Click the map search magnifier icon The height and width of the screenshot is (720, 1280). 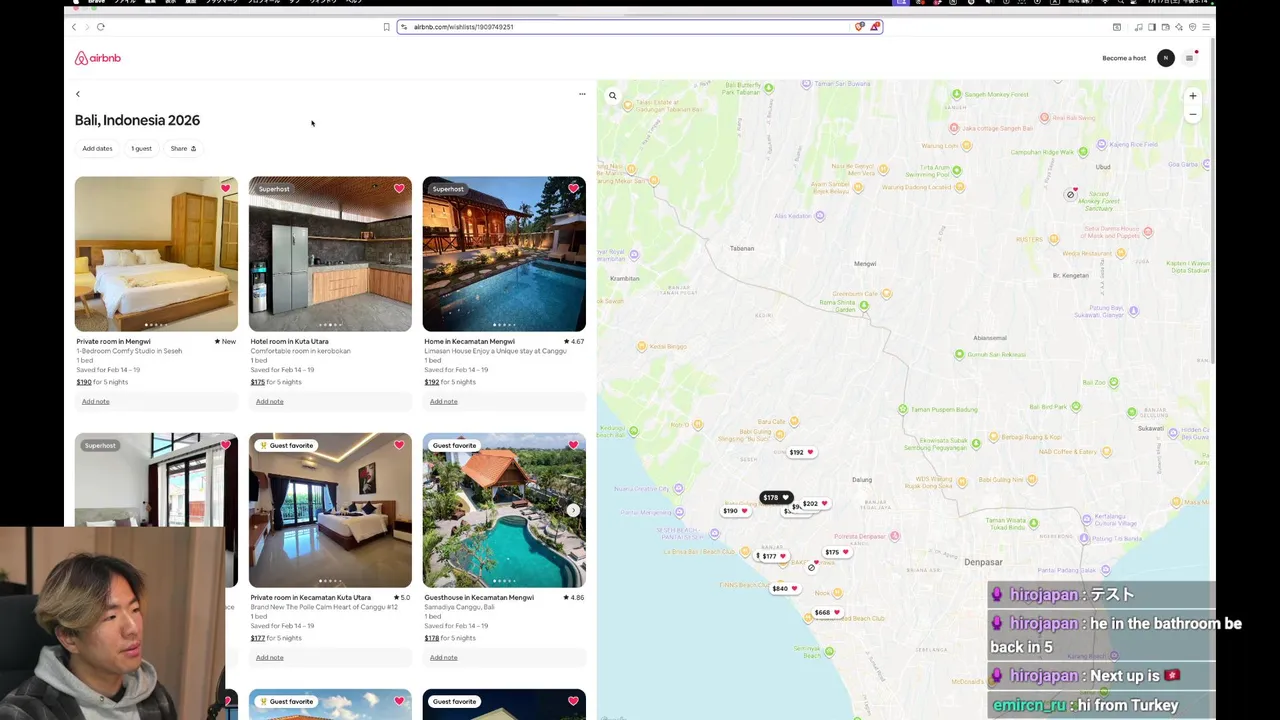click(613, 96)
